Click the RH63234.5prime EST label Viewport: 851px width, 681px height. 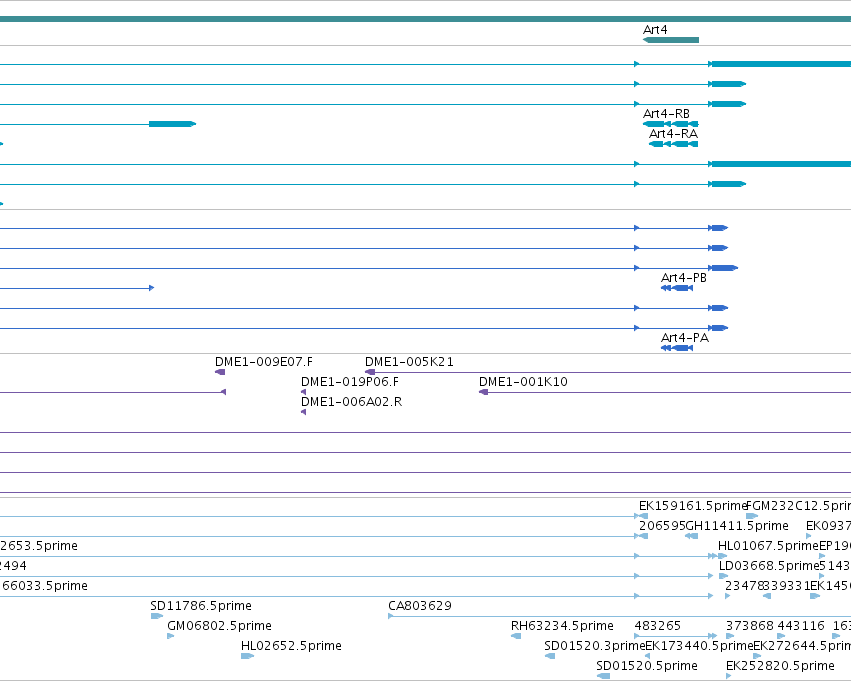562,626
